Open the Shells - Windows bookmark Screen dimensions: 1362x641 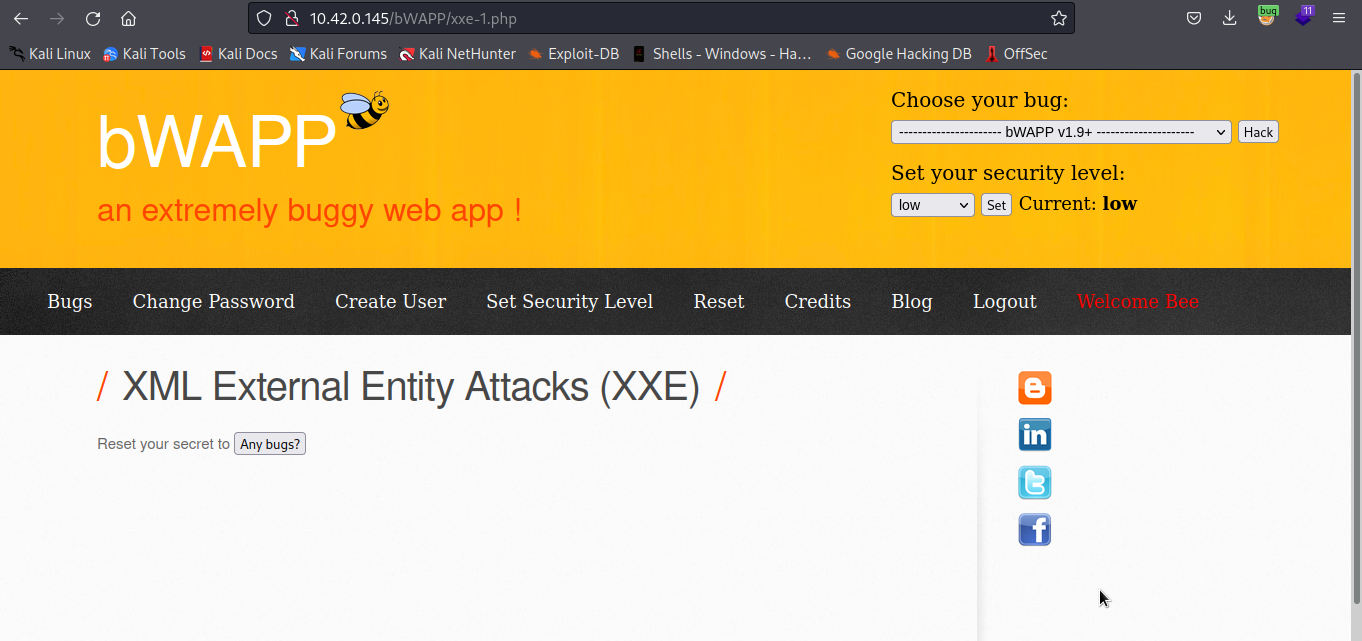pos(721,54)
